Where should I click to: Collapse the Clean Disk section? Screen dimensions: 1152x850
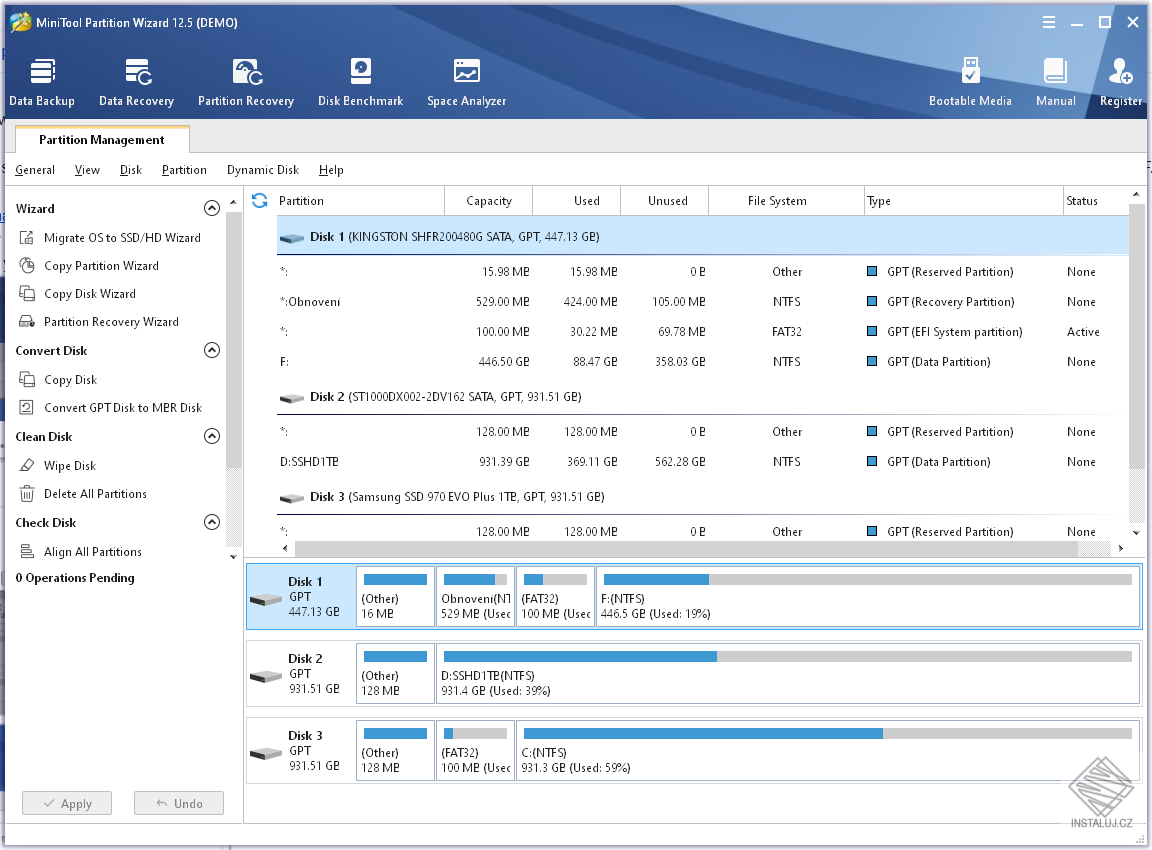[x=211, y=437]
